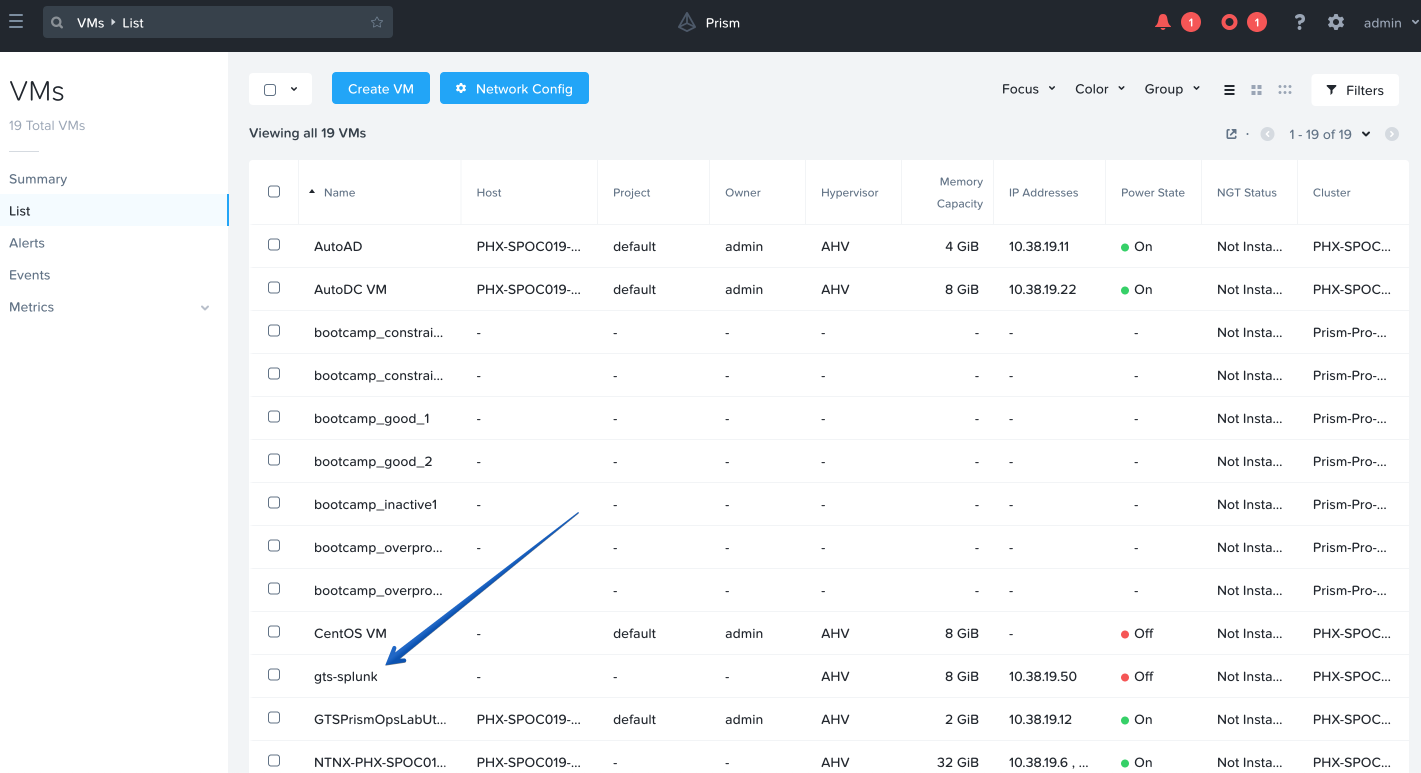Open the red circle tasks indicator
The height and width of the screenshot is (773, 1421).
pyautogui.click(x=1230, y=22)
